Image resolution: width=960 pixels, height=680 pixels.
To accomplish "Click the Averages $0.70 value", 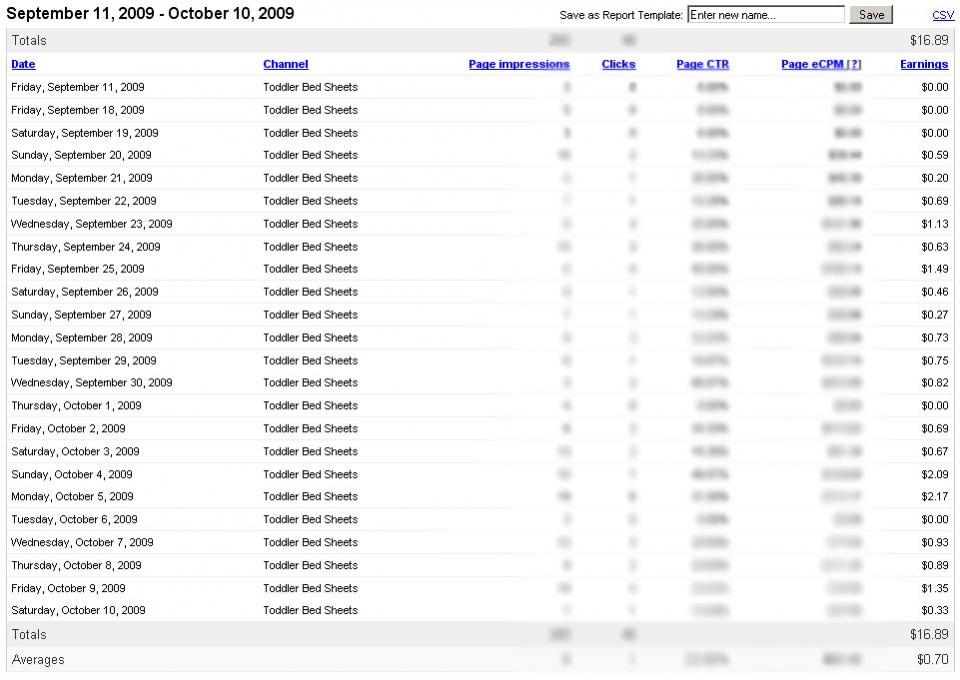I will pos(932,660).
